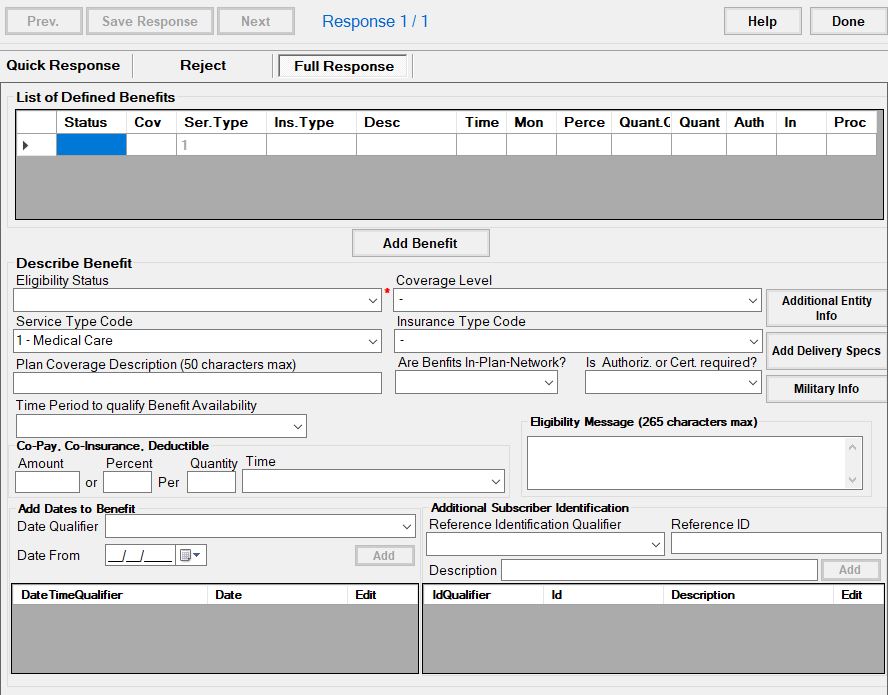888x695 pixels.
Task: Switch to the Reject tab
Action: tap(203, 66)
